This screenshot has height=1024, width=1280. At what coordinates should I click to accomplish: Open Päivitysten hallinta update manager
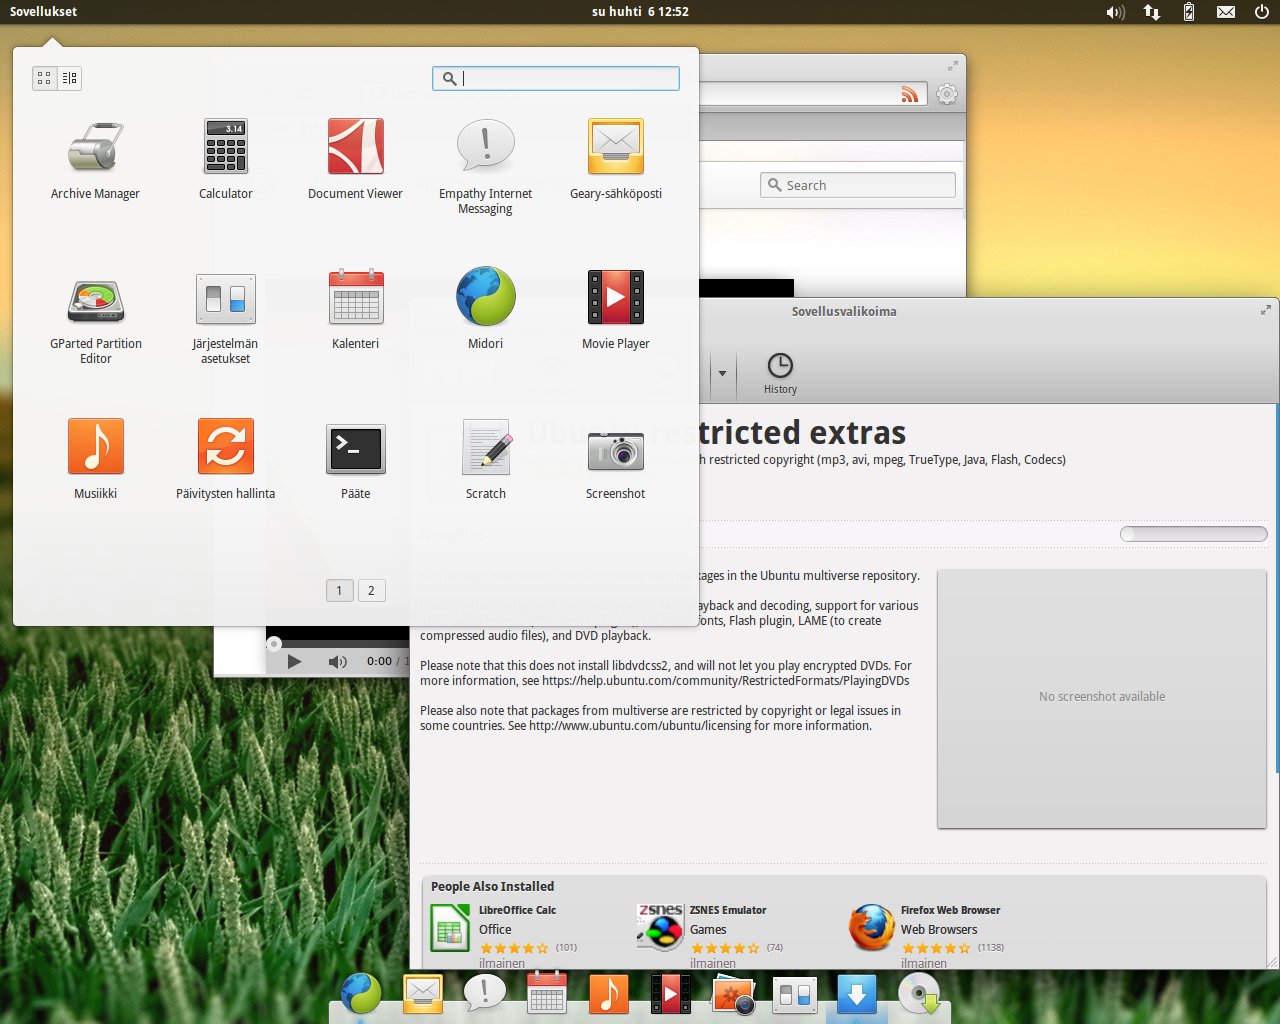click(x=225, y=460)
